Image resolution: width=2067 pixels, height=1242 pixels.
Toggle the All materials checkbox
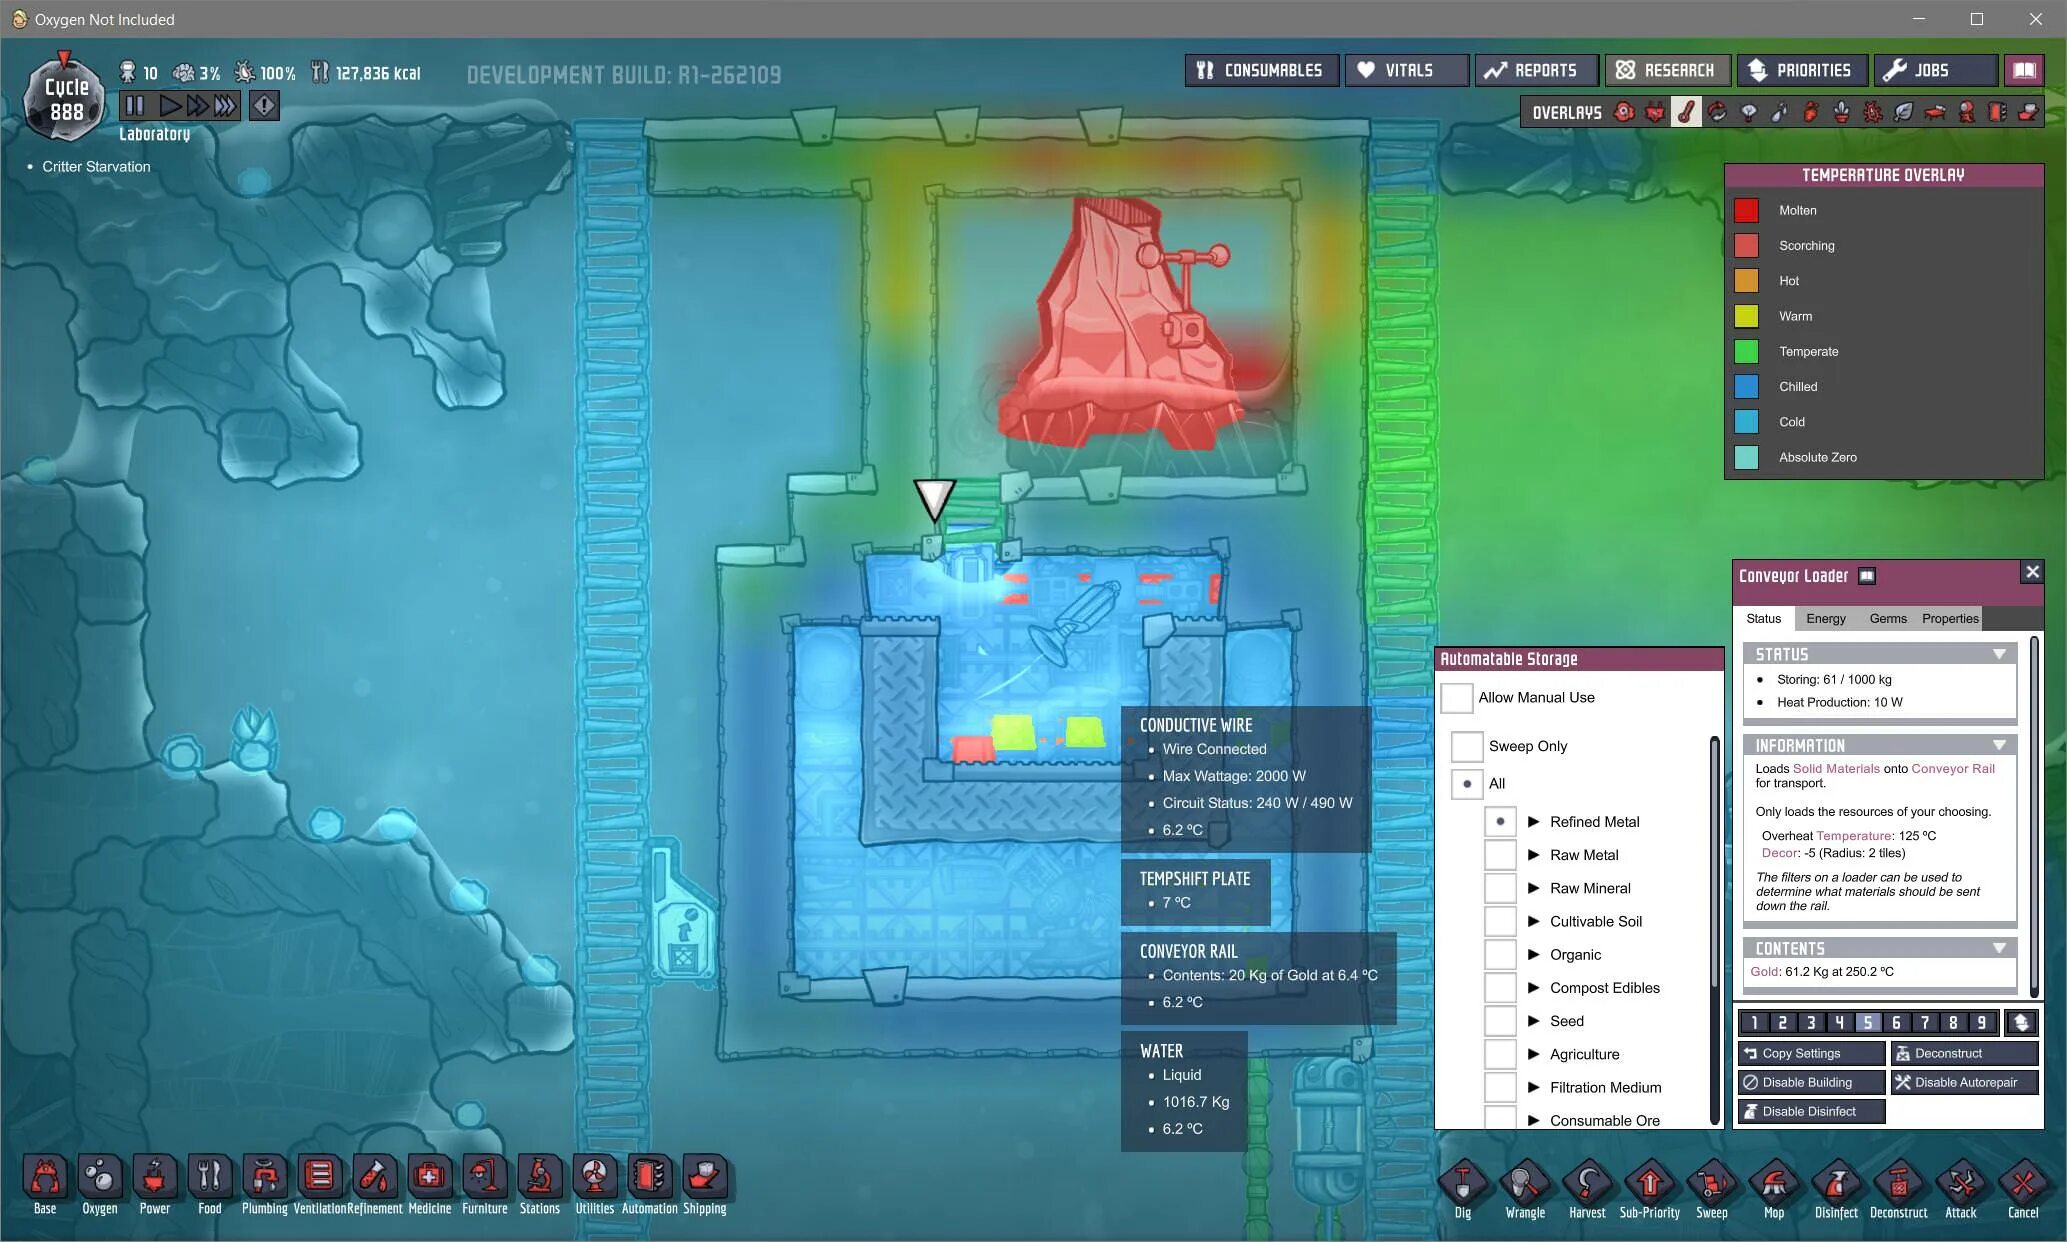point(1467,784)
